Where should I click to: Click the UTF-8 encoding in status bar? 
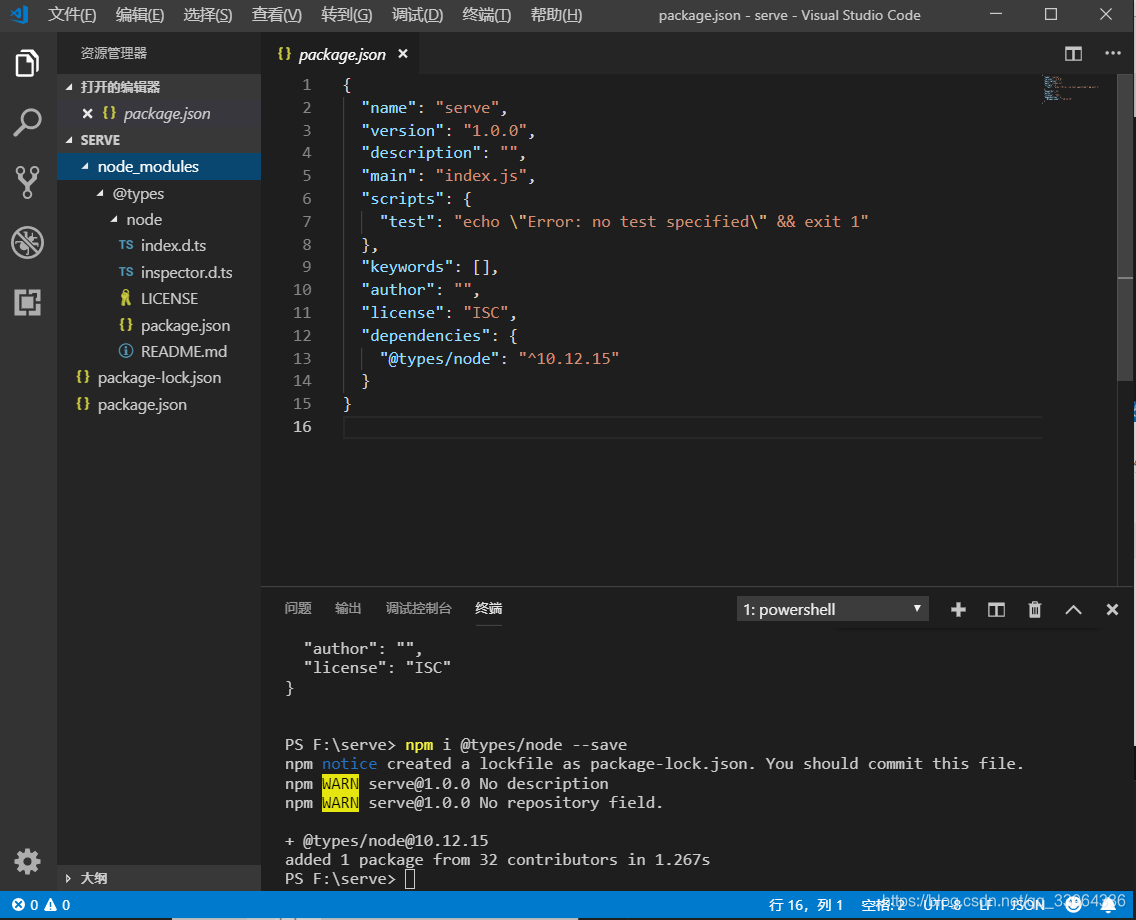click(x=943, y=905)
